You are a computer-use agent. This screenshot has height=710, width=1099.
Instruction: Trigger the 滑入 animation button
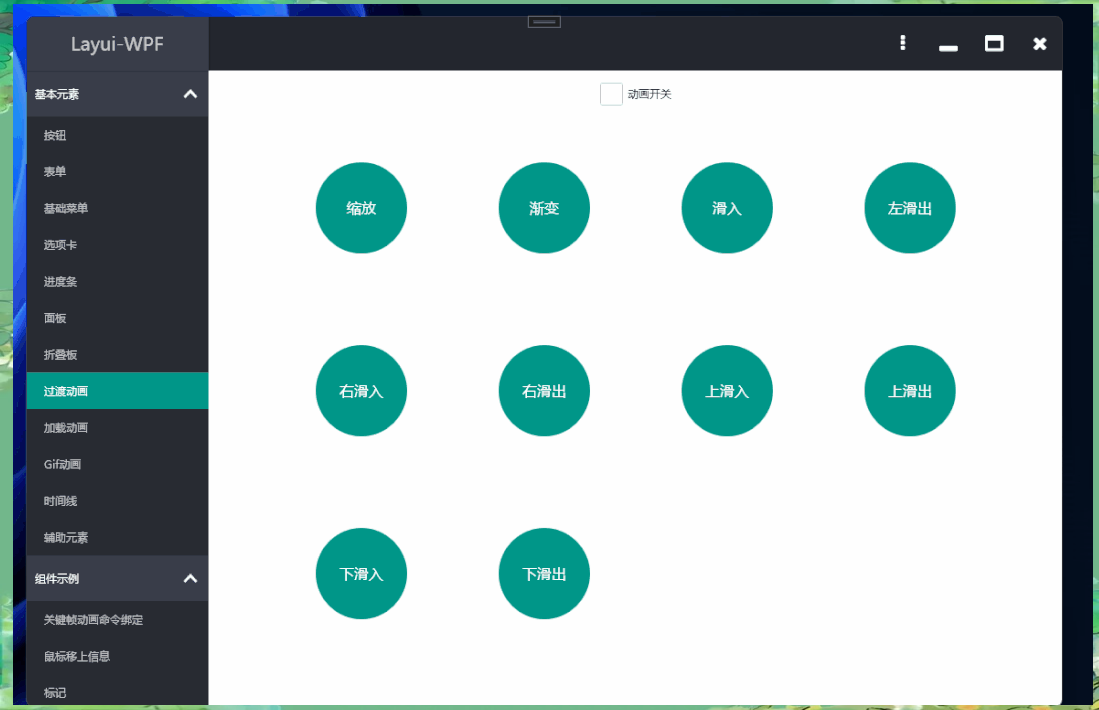point(727,208)
